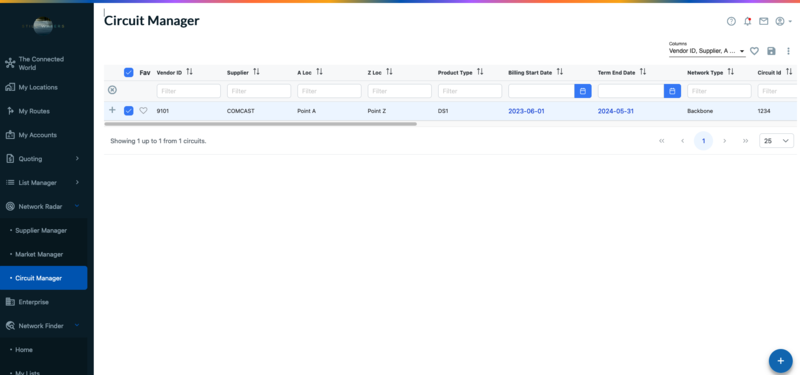The height and width of the screenshot is (375, 800).
Task: Click the Vendor ID filter field
Action: (x=189, y=91)
